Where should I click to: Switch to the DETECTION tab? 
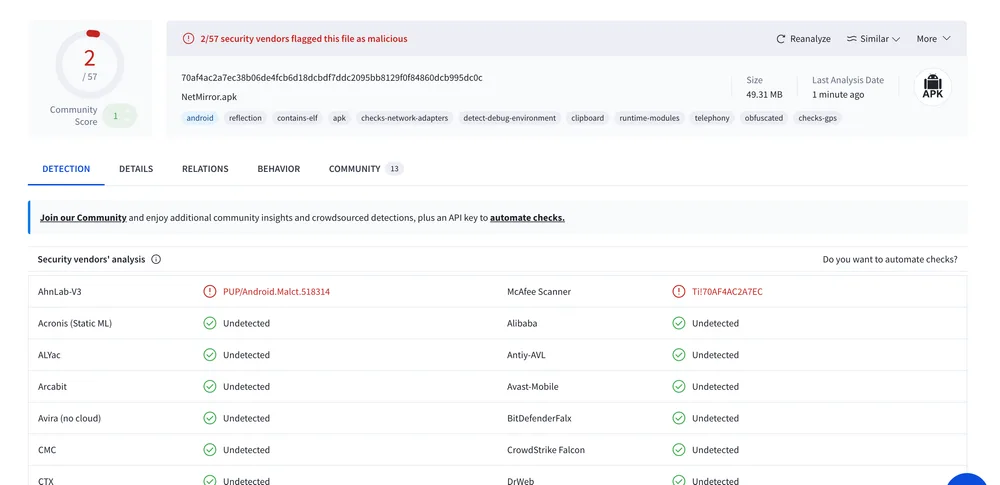click(66, 169)
